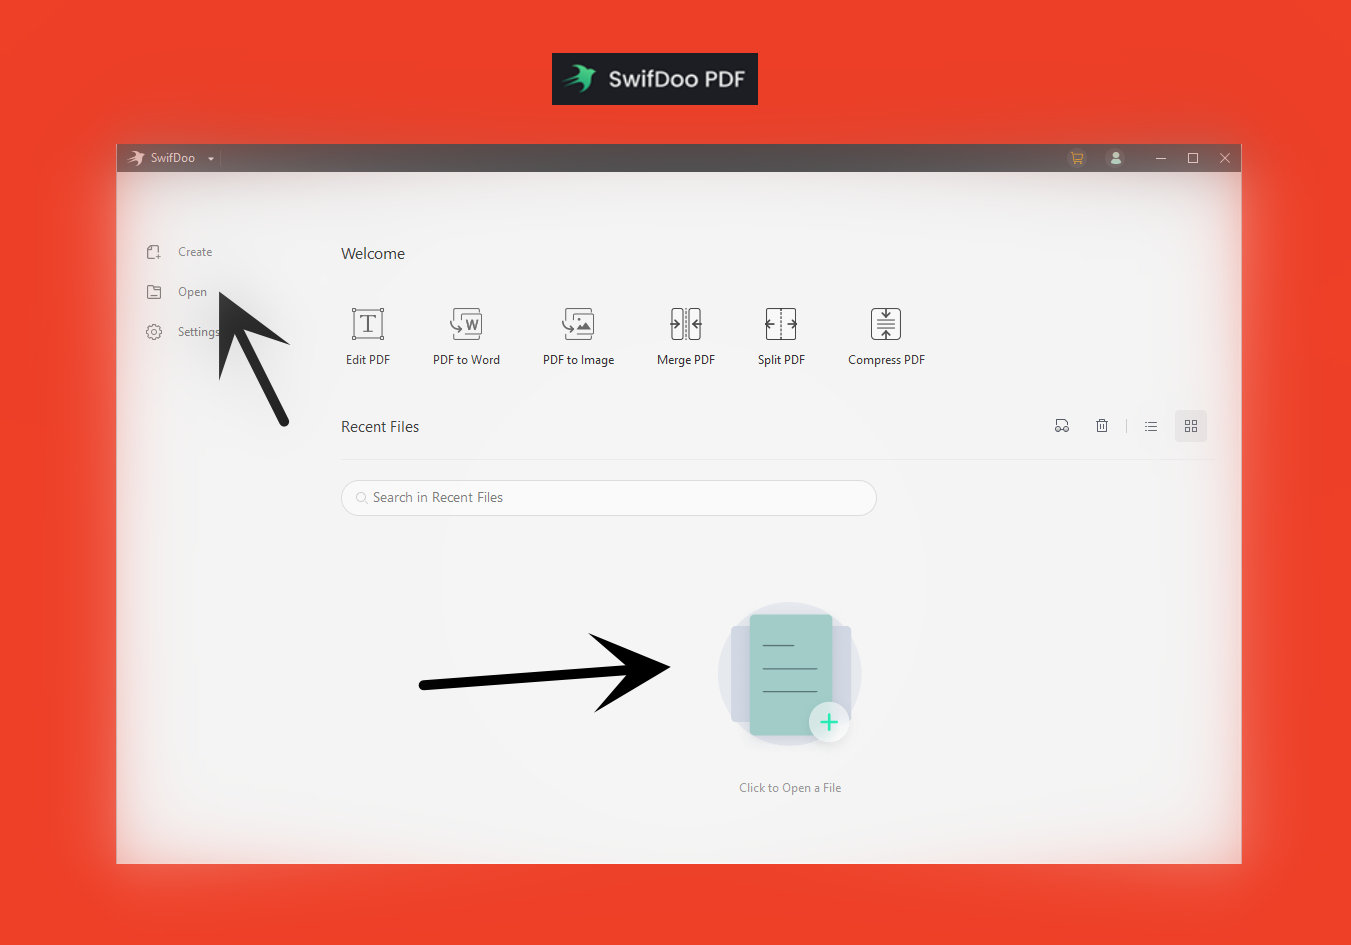Select Open in the sidebar
The height and width of the screenshot is (945, 1351).
(x=192, y=292)
